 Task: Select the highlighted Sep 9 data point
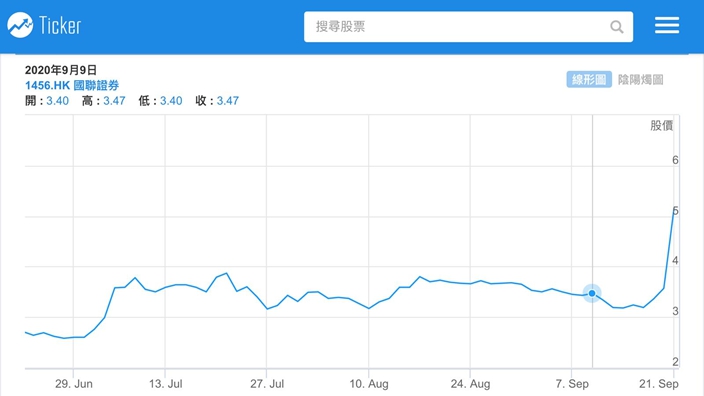click(x=592, y=293)
